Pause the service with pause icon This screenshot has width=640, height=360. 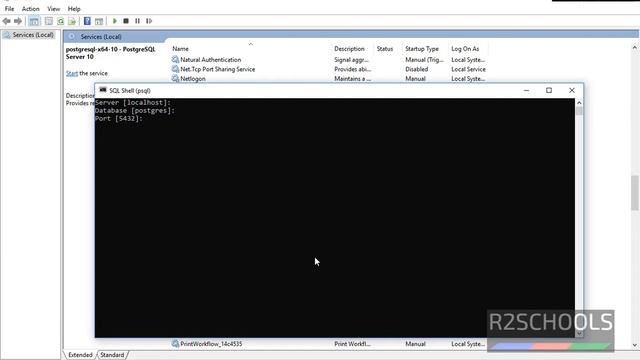coord(138,21)
